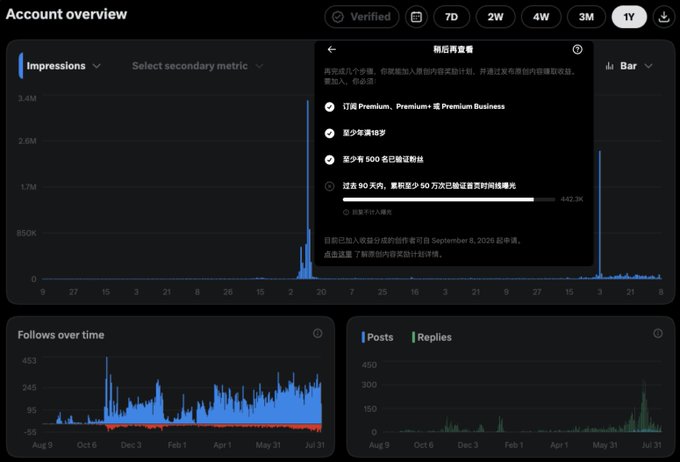Toggle the Posts series legend
680x462 pixels.
(377, 337)
